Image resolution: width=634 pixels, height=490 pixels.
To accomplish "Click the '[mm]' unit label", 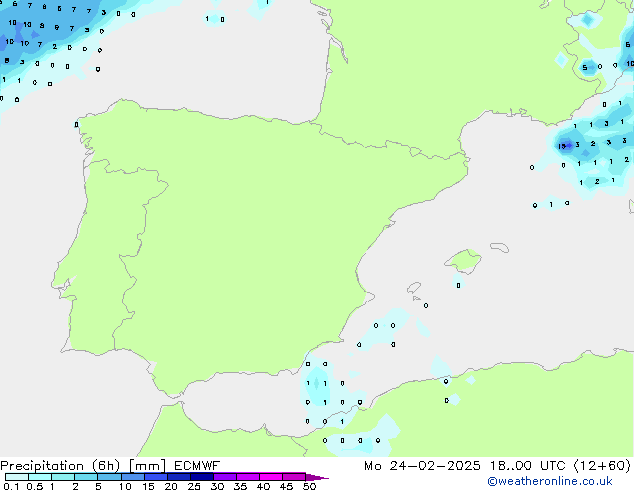I will [x=147, y=466].
